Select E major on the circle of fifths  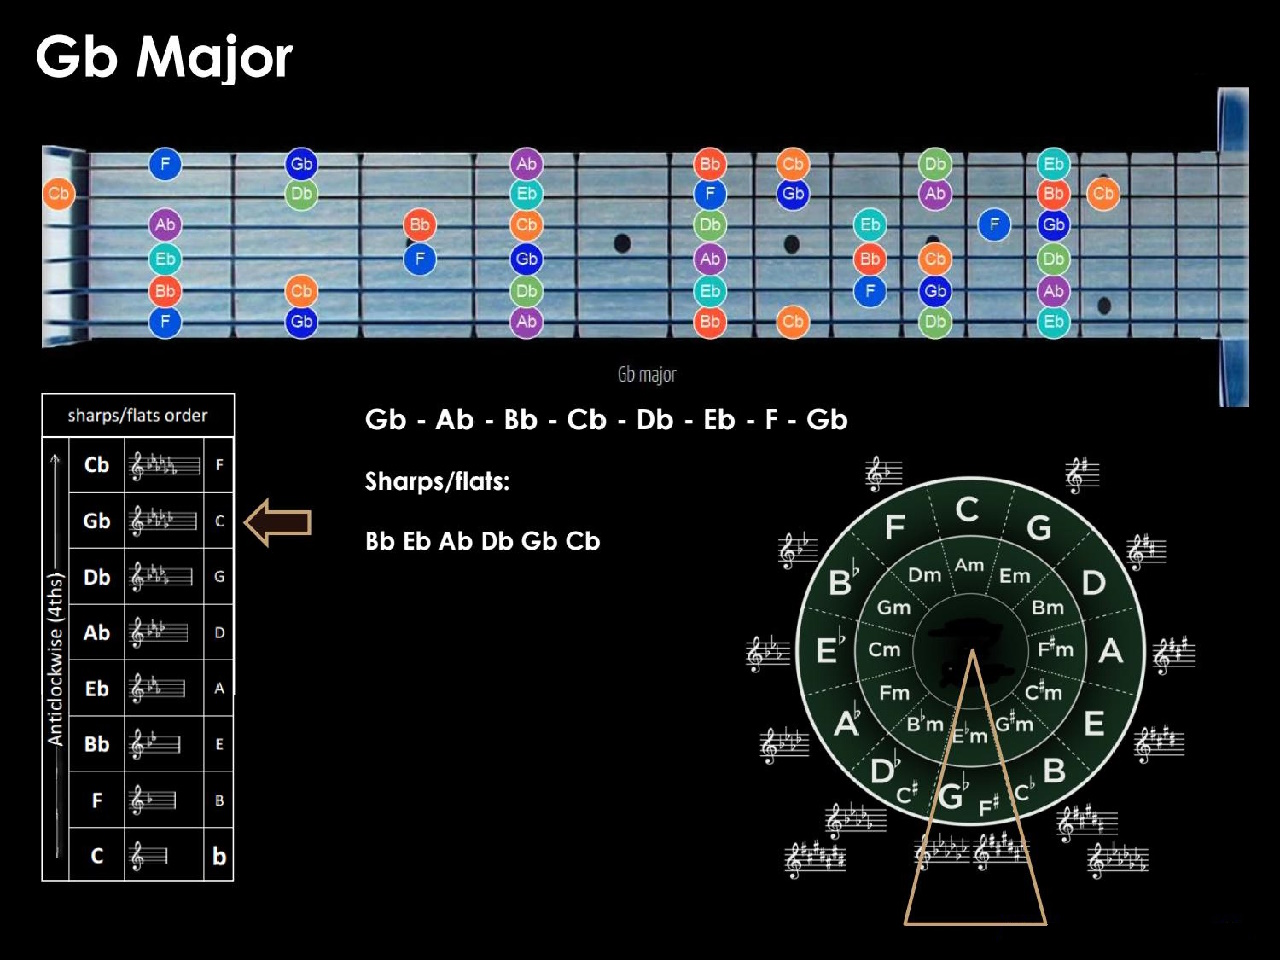pyautogui.click(x=1094, y=723)
